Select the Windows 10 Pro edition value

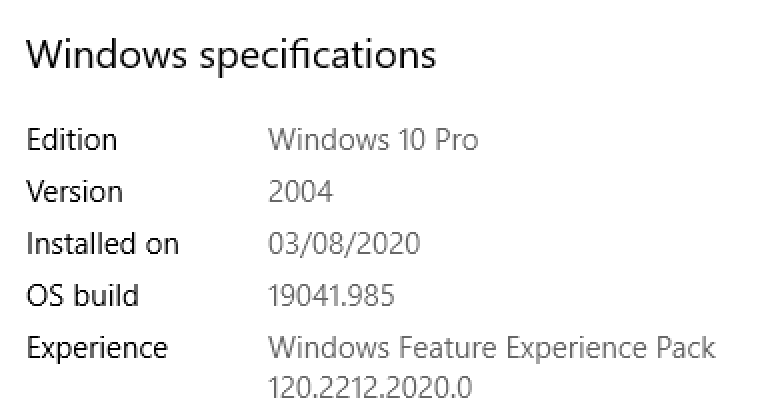(x=373, y=140)
